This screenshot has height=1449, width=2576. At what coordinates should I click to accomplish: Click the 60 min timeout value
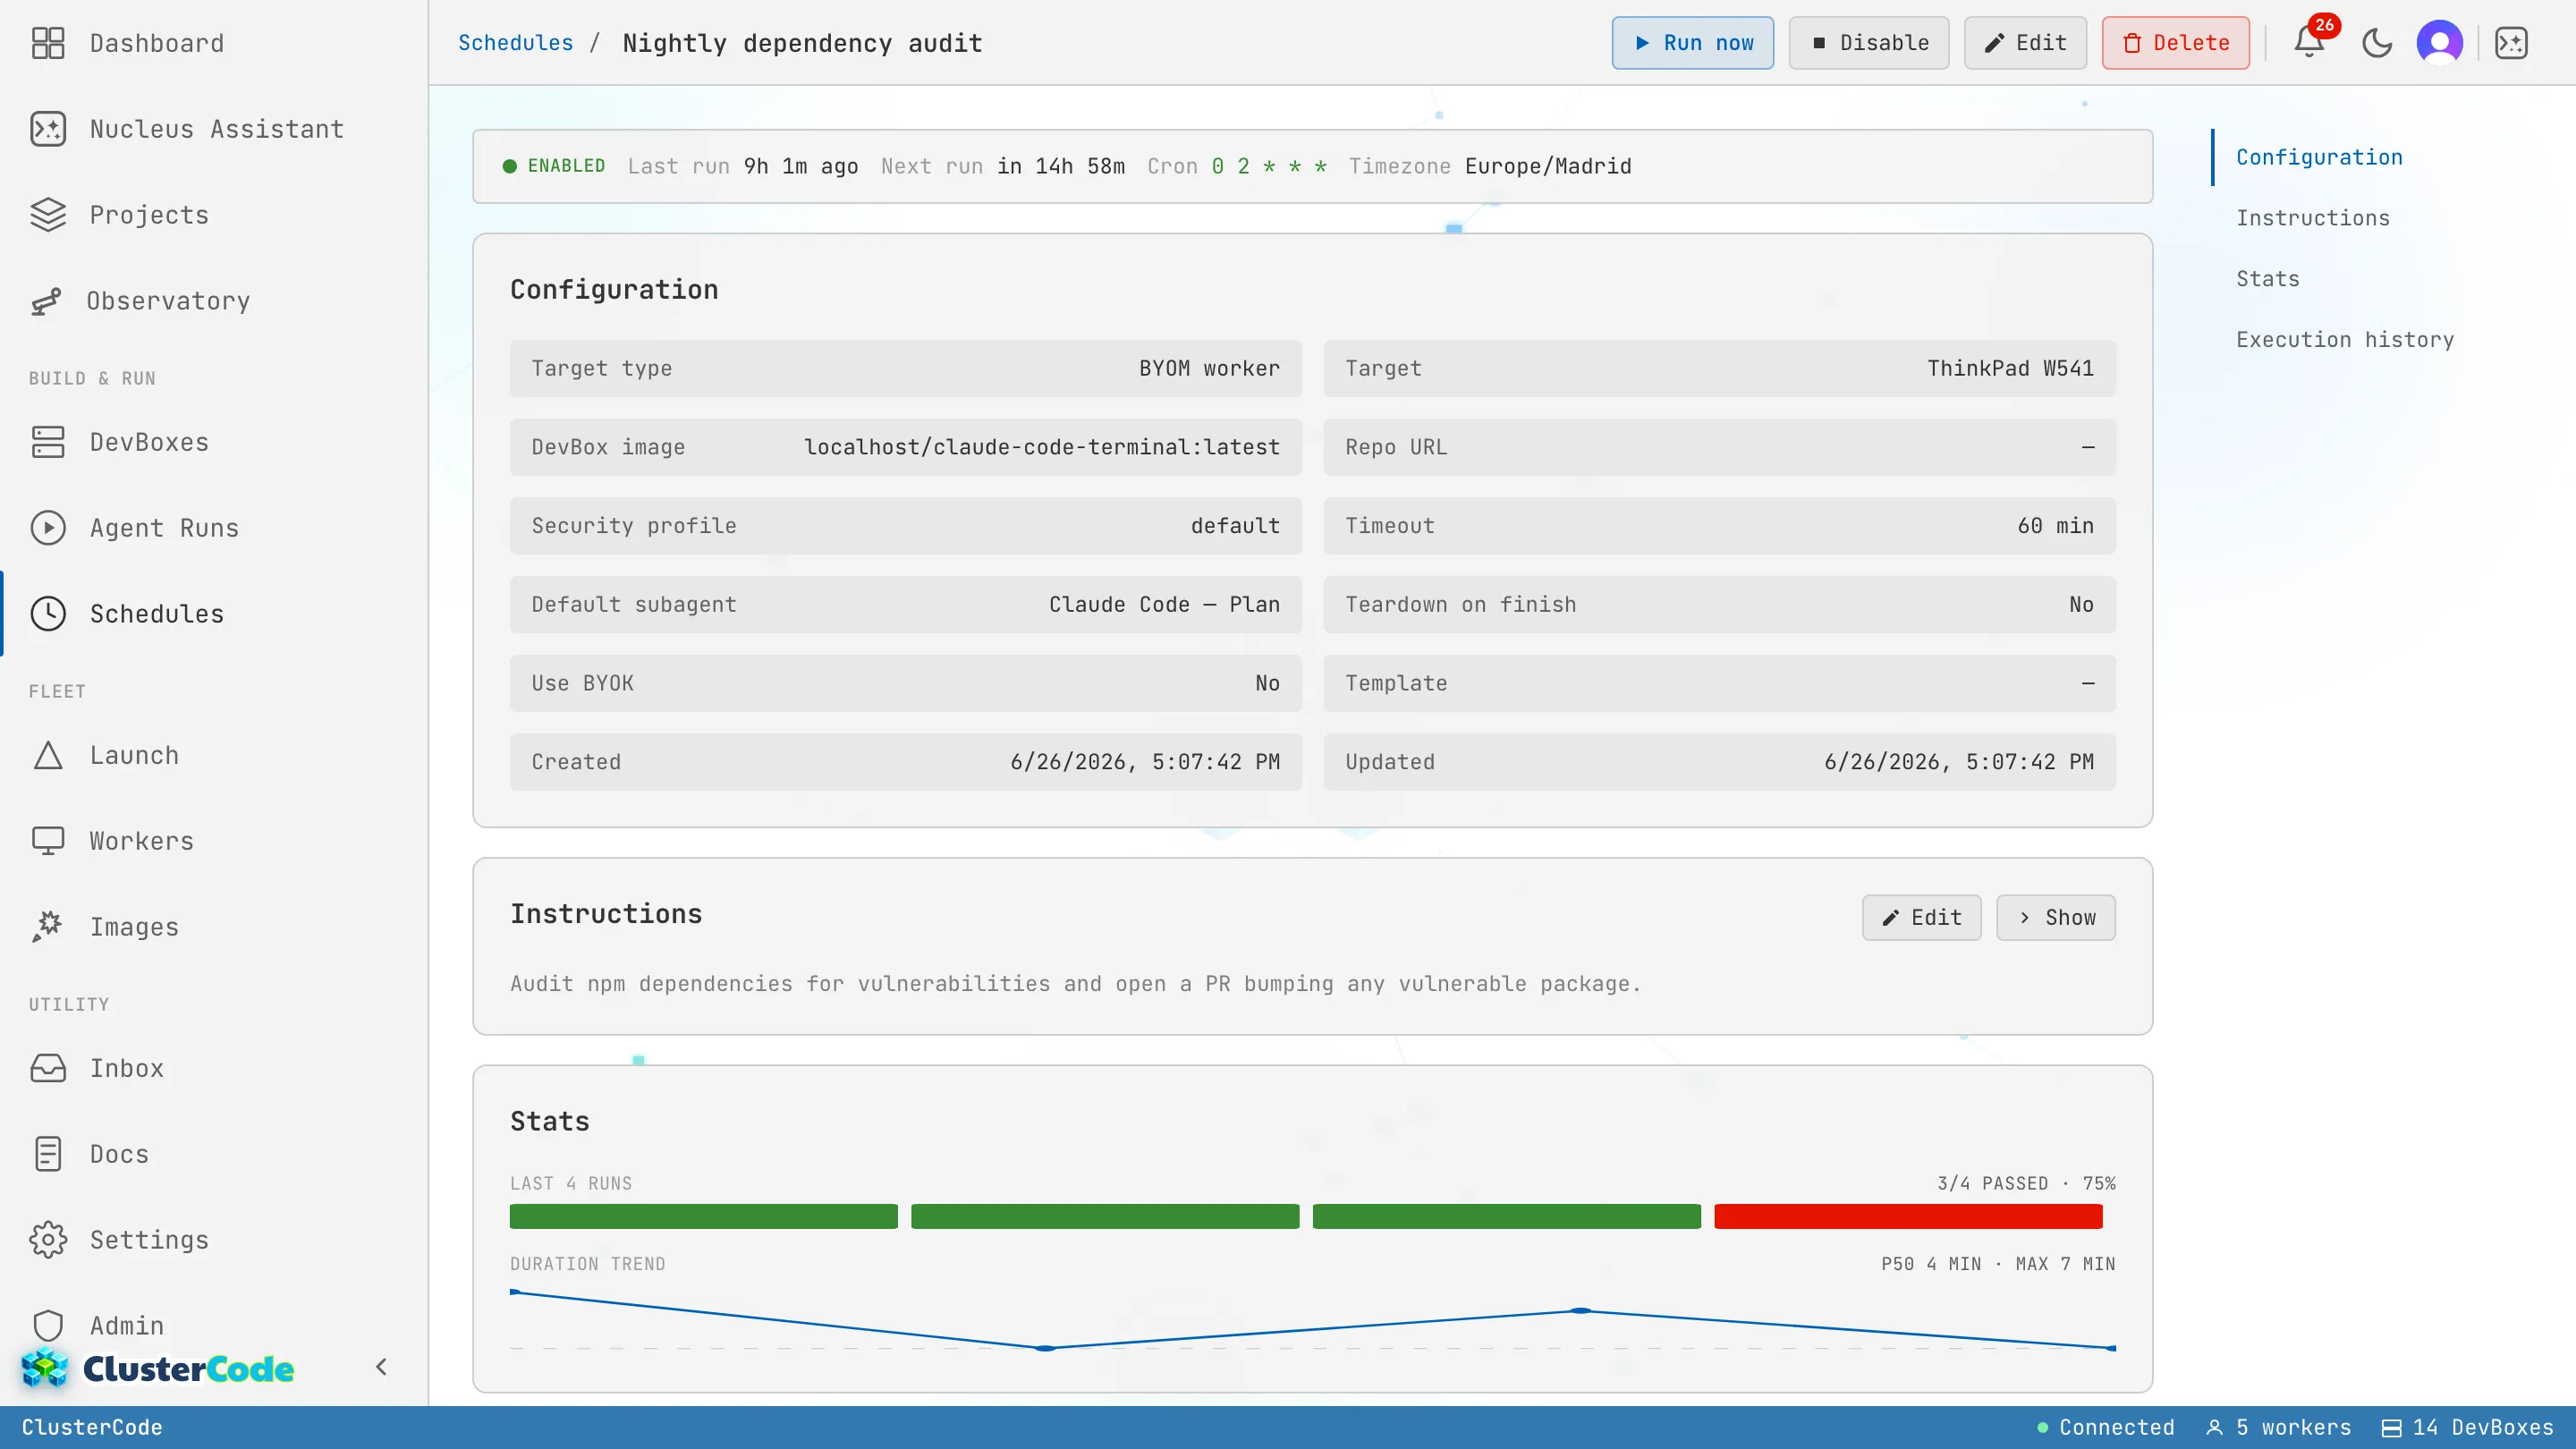(x=2055, y=526)
